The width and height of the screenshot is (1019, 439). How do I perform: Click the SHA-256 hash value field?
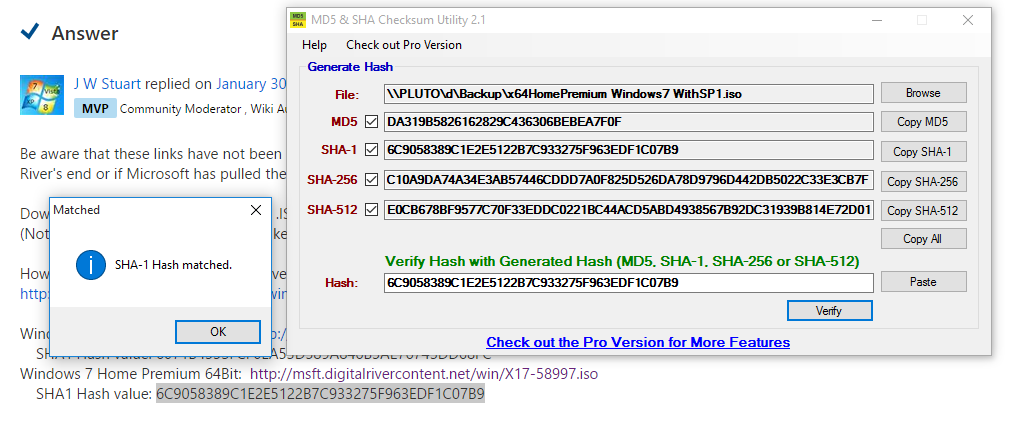[628, 180]
